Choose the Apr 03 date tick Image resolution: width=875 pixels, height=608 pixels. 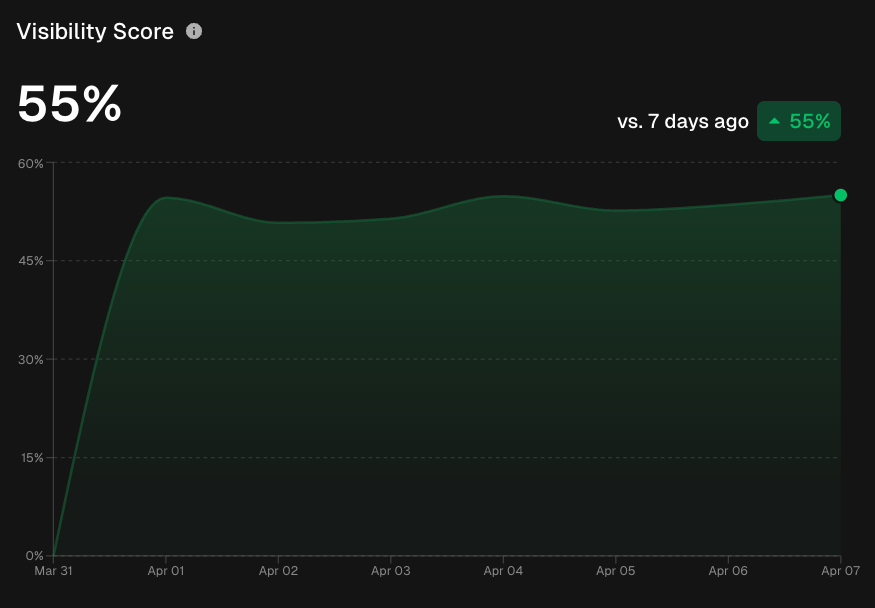click(391, 571)
